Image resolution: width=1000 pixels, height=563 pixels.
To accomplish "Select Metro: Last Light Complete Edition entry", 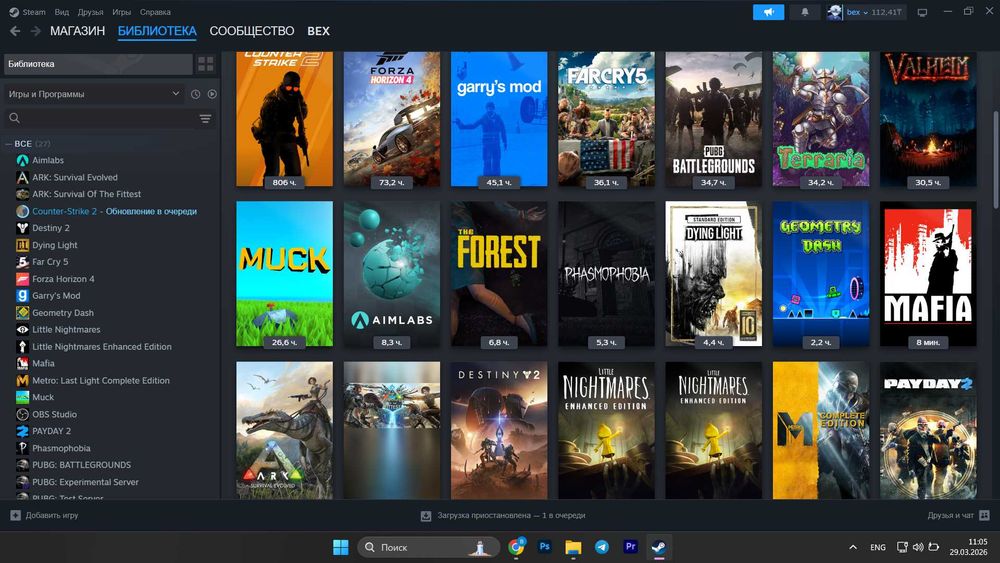I will click(x=101, y=380).
